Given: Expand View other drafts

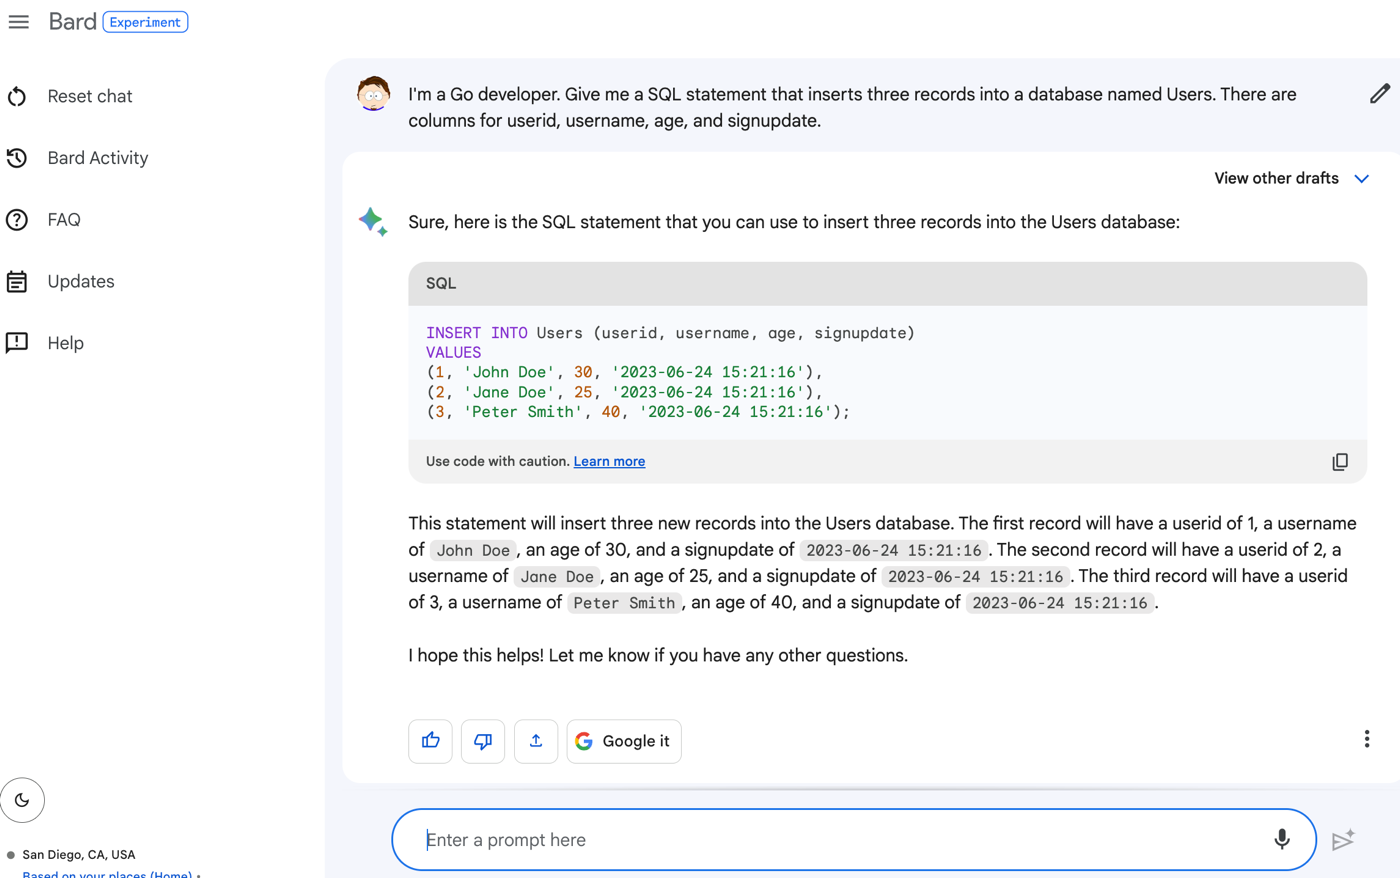Looking at the screenshot, I should (x=1290, y=178).
